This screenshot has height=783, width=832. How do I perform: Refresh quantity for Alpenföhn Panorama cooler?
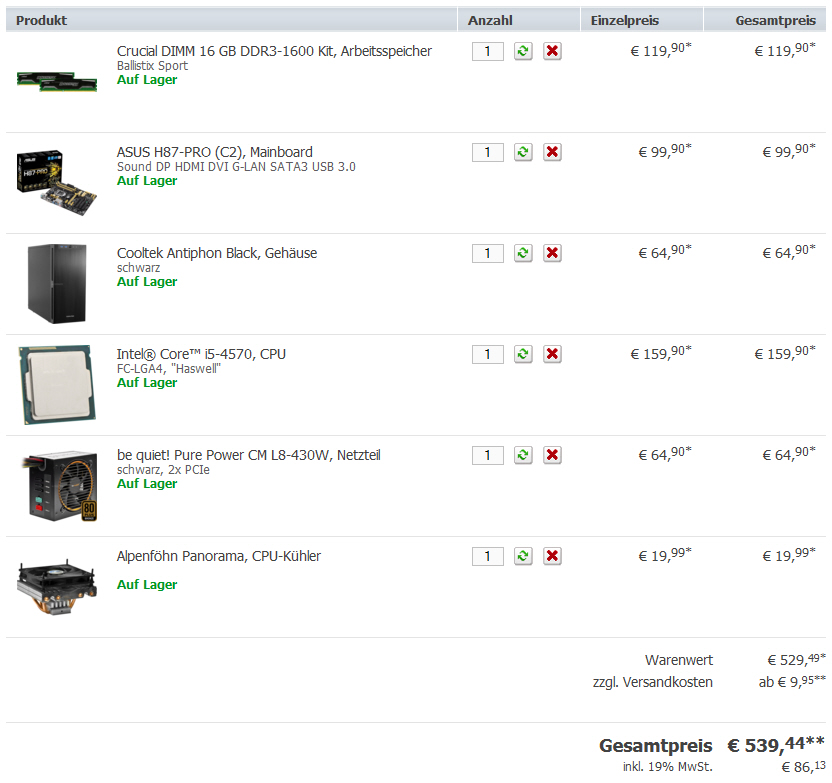[523, 556]
